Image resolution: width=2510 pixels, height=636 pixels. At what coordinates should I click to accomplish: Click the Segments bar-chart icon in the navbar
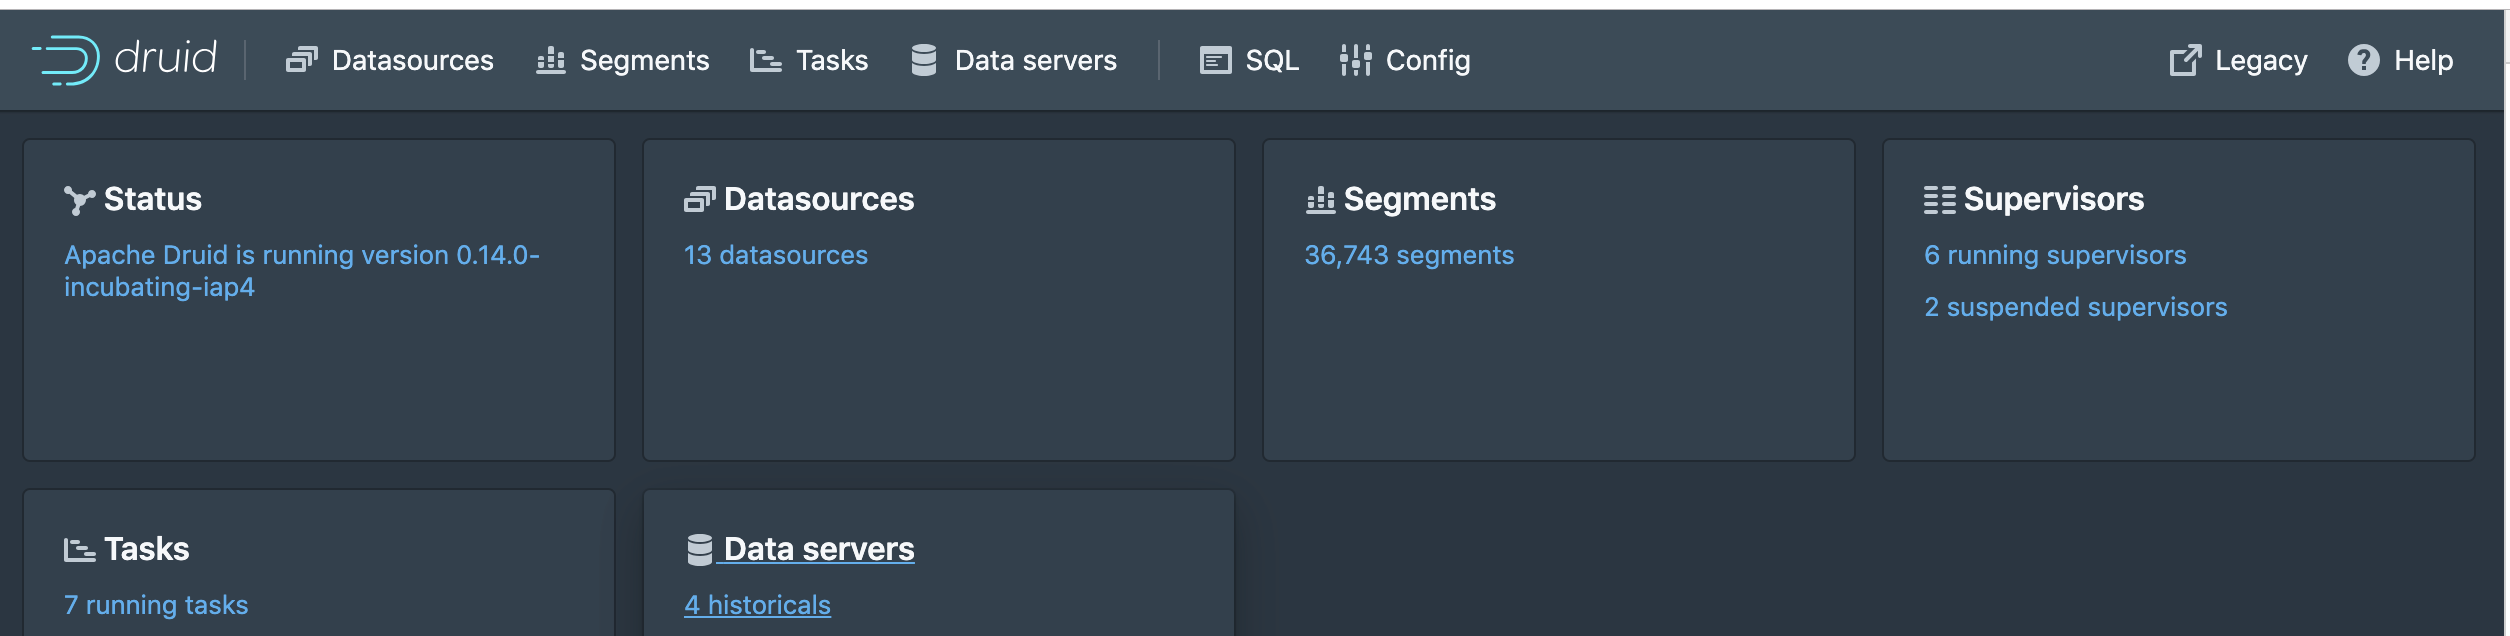pos(550,60)
